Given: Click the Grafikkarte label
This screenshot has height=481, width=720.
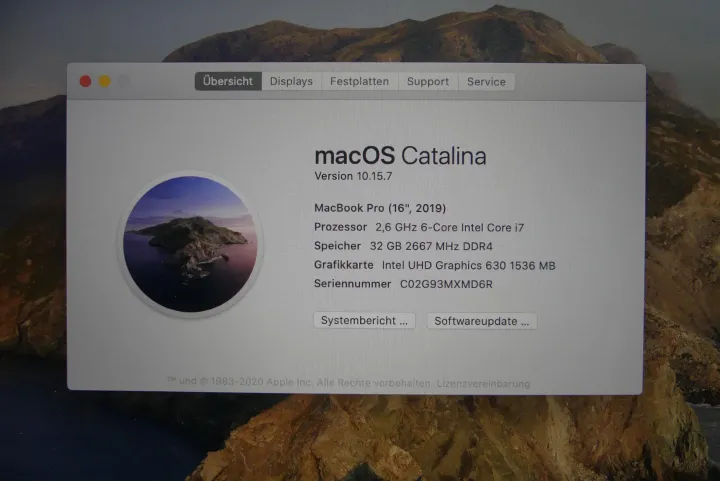Looking at the screenshot, I should [343, 265].
